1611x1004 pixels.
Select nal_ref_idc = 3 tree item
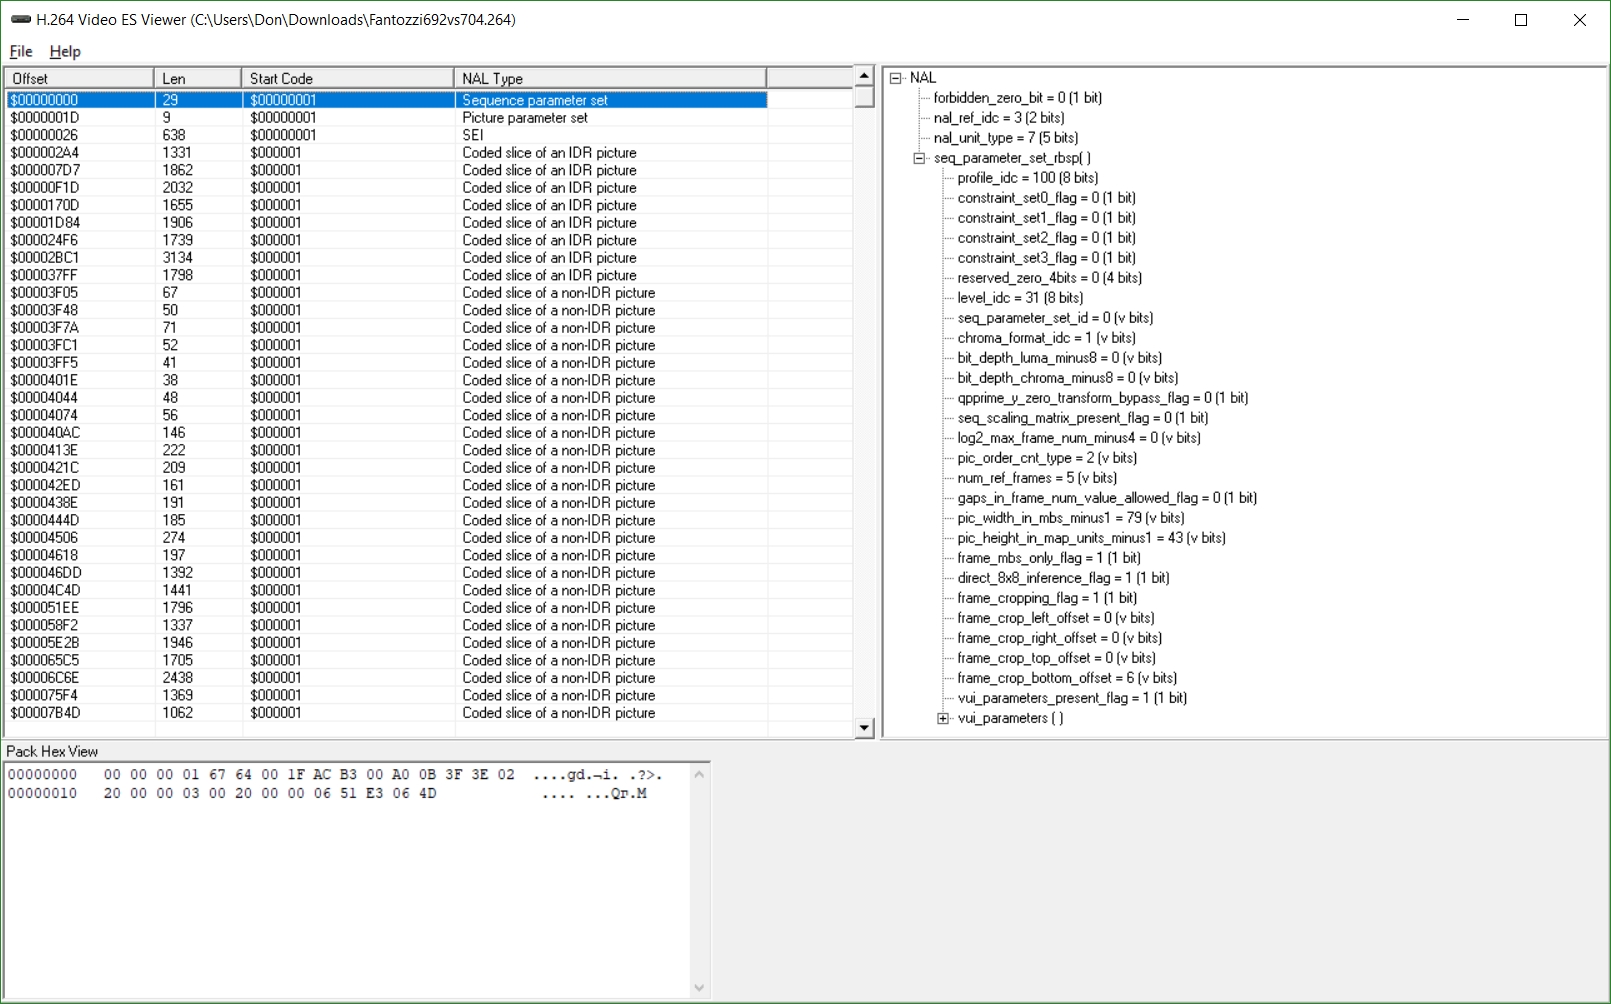999,118
